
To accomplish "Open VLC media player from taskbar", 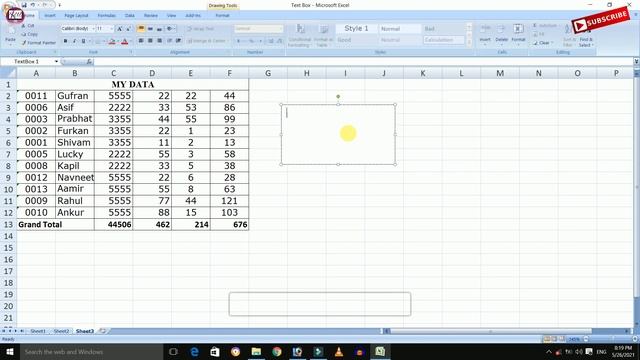I will tap(339, 352).
